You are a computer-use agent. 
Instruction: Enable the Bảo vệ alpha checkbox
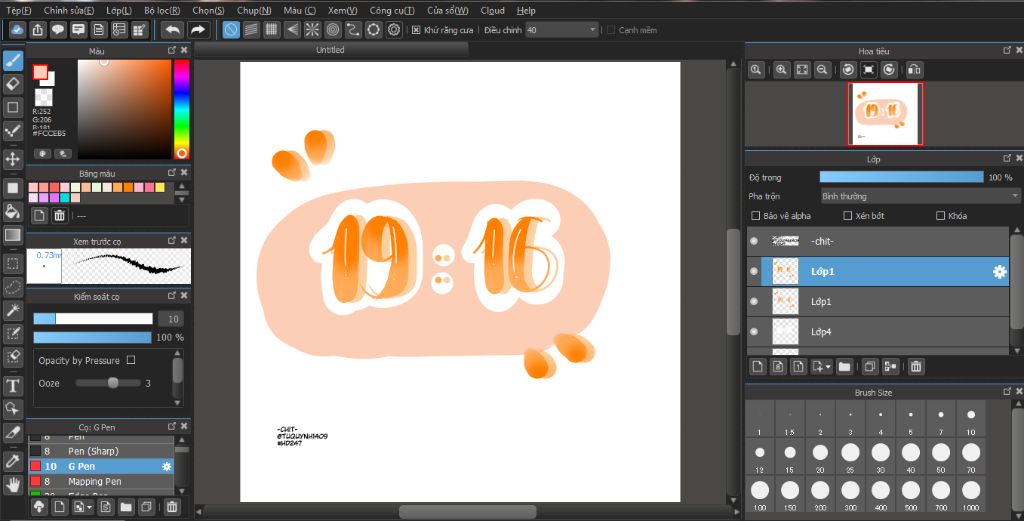tap(756, 216)
